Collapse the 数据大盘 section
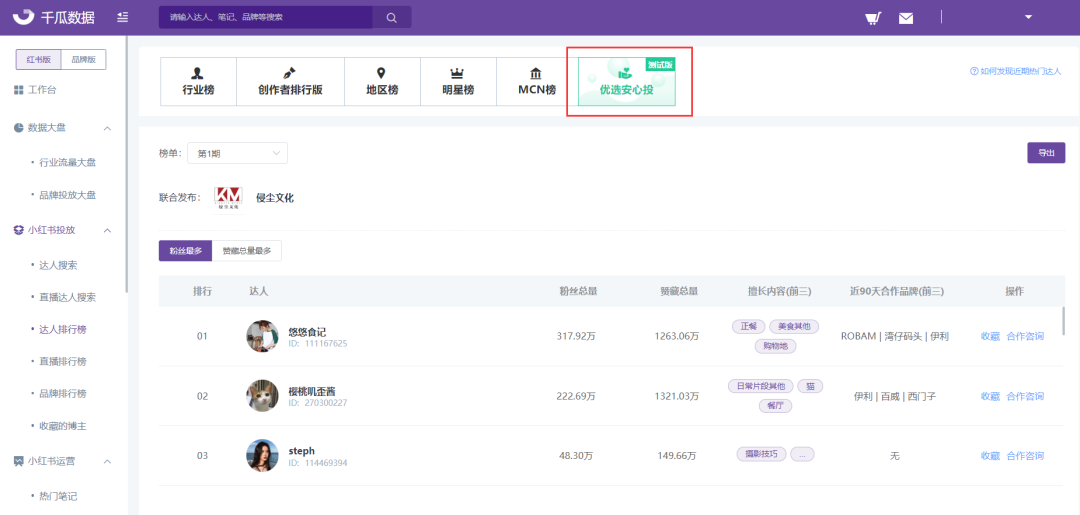1080x515 pixels. [107, 128]
